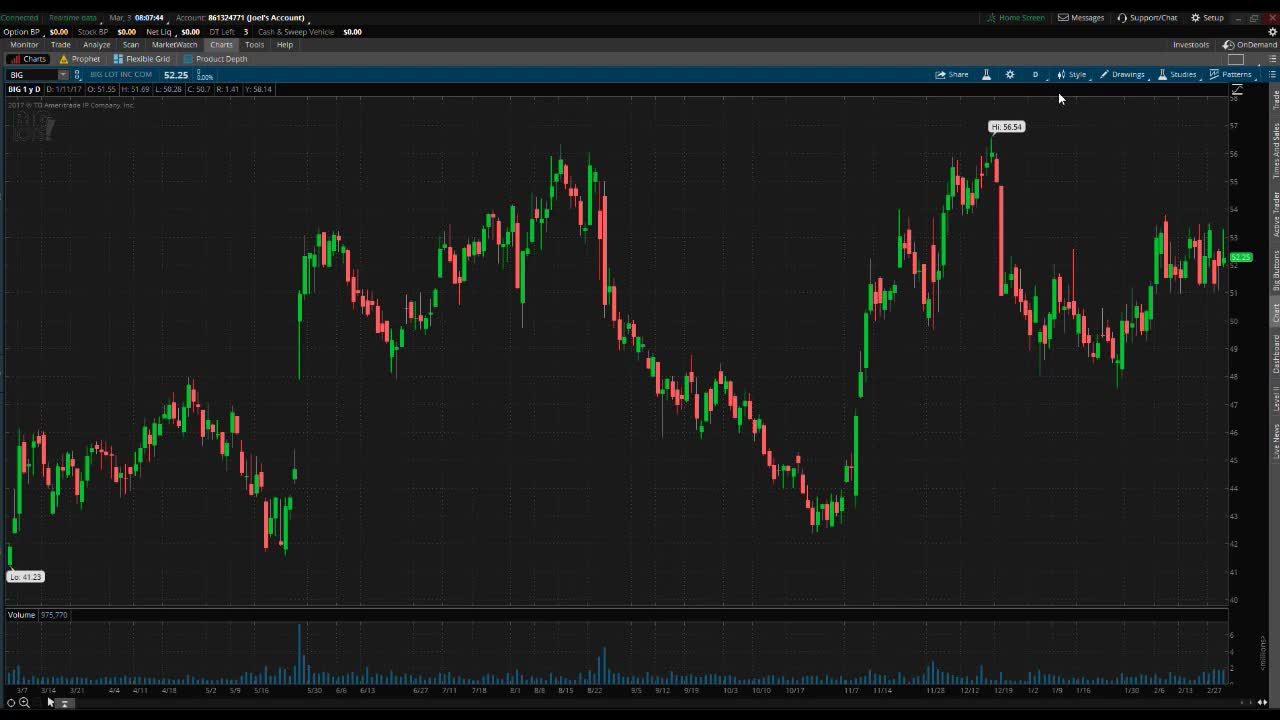Switch to the Help tab

click(x=285, y=45)
